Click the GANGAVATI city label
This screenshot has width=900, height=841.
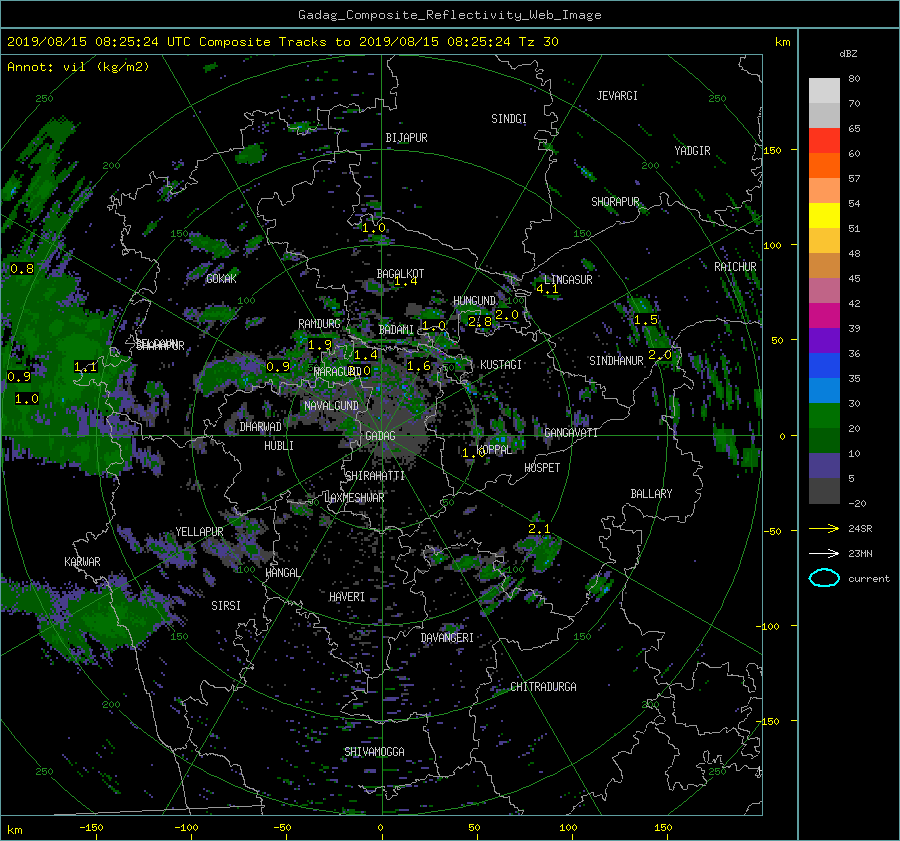pos(571,433)
